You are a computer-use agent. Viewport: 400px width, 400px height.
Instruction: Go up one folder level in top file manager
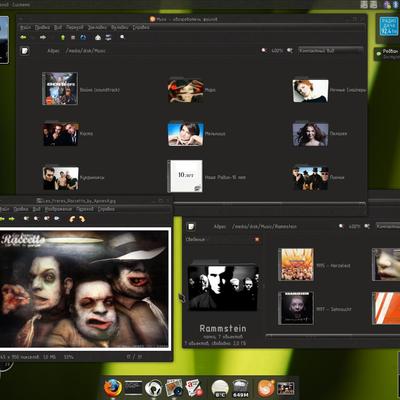coord(62,37)
